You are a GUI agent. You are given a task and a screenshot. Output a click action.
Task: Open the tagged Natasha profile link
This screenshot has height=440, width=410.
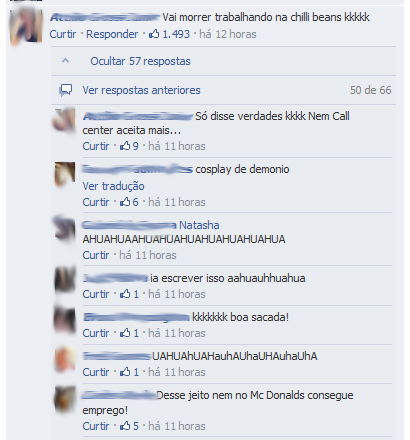click(x=199, y=225)
